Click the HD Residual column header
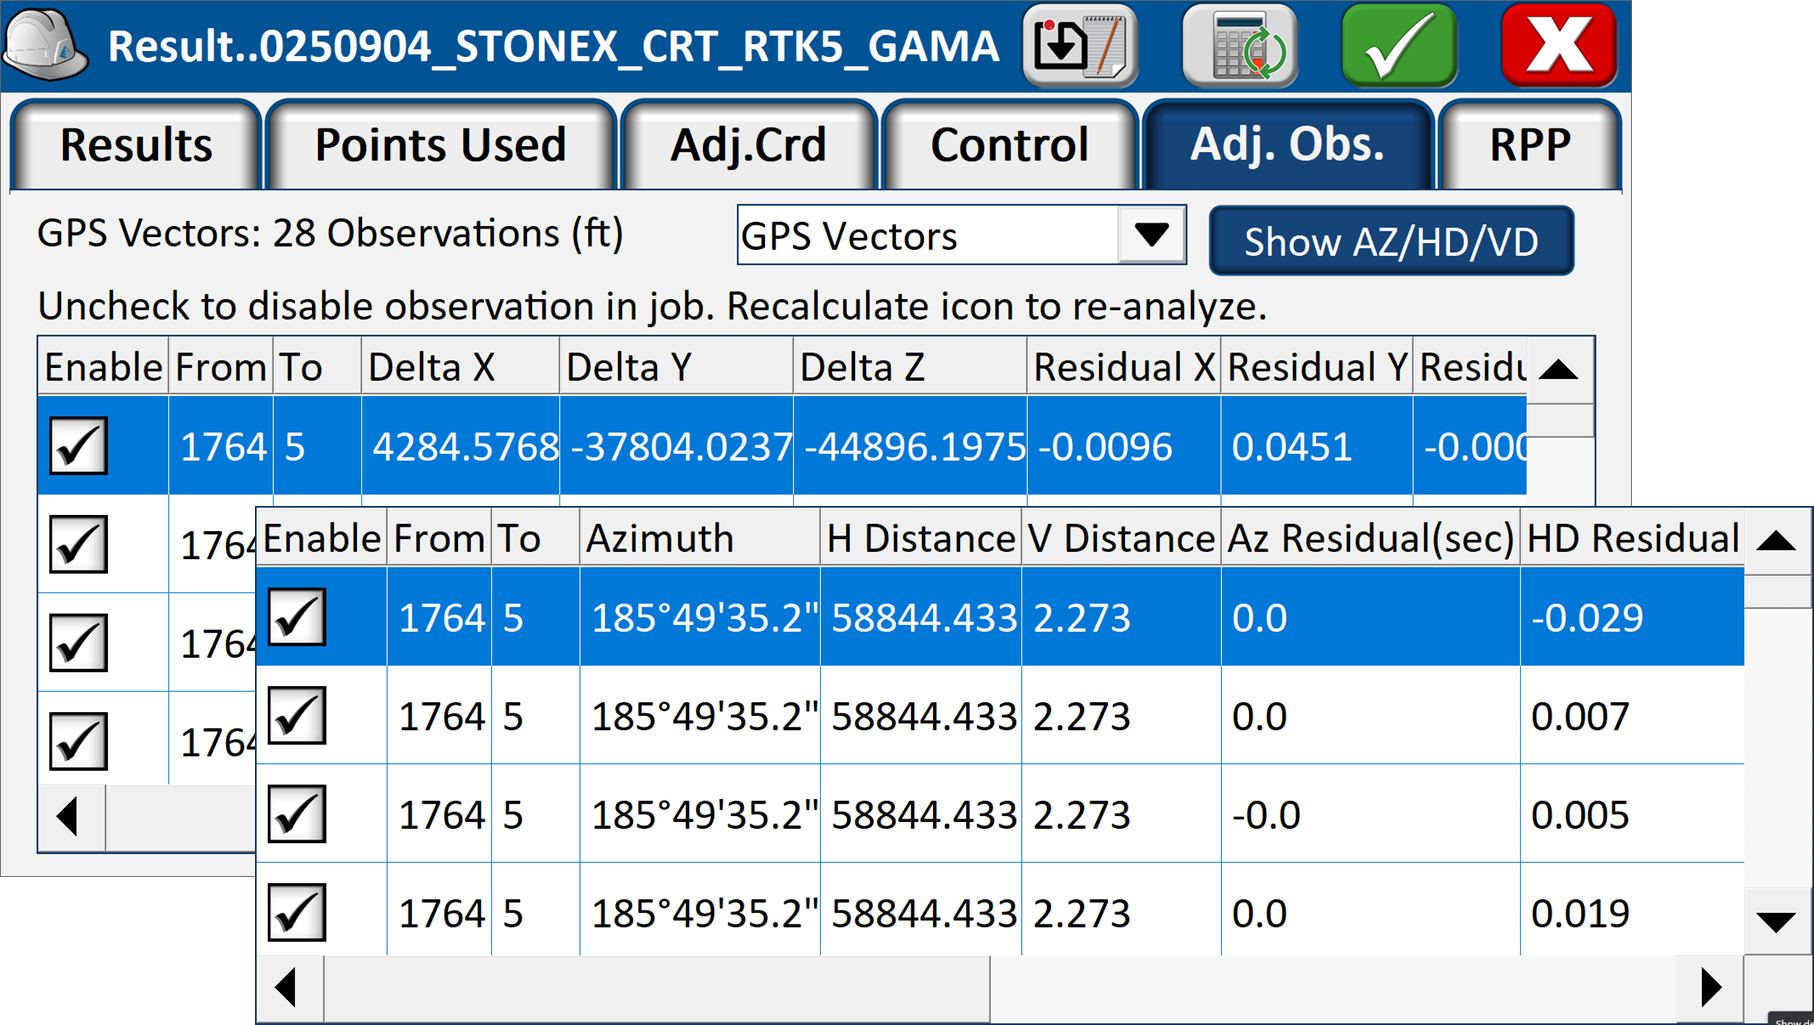The width and height of the screenshot is (1814, 1025). coord(1632,539)
